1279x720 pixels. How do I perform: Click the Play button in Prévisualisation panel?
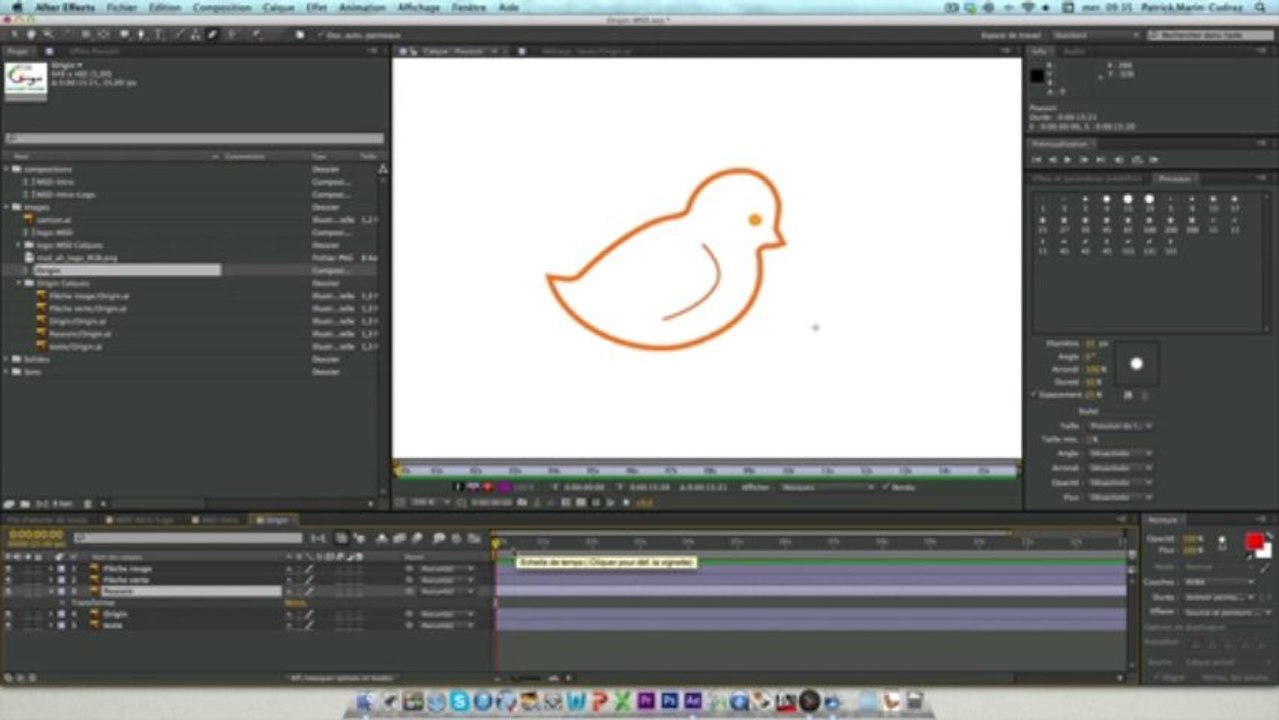click(x=1068, y=159)
